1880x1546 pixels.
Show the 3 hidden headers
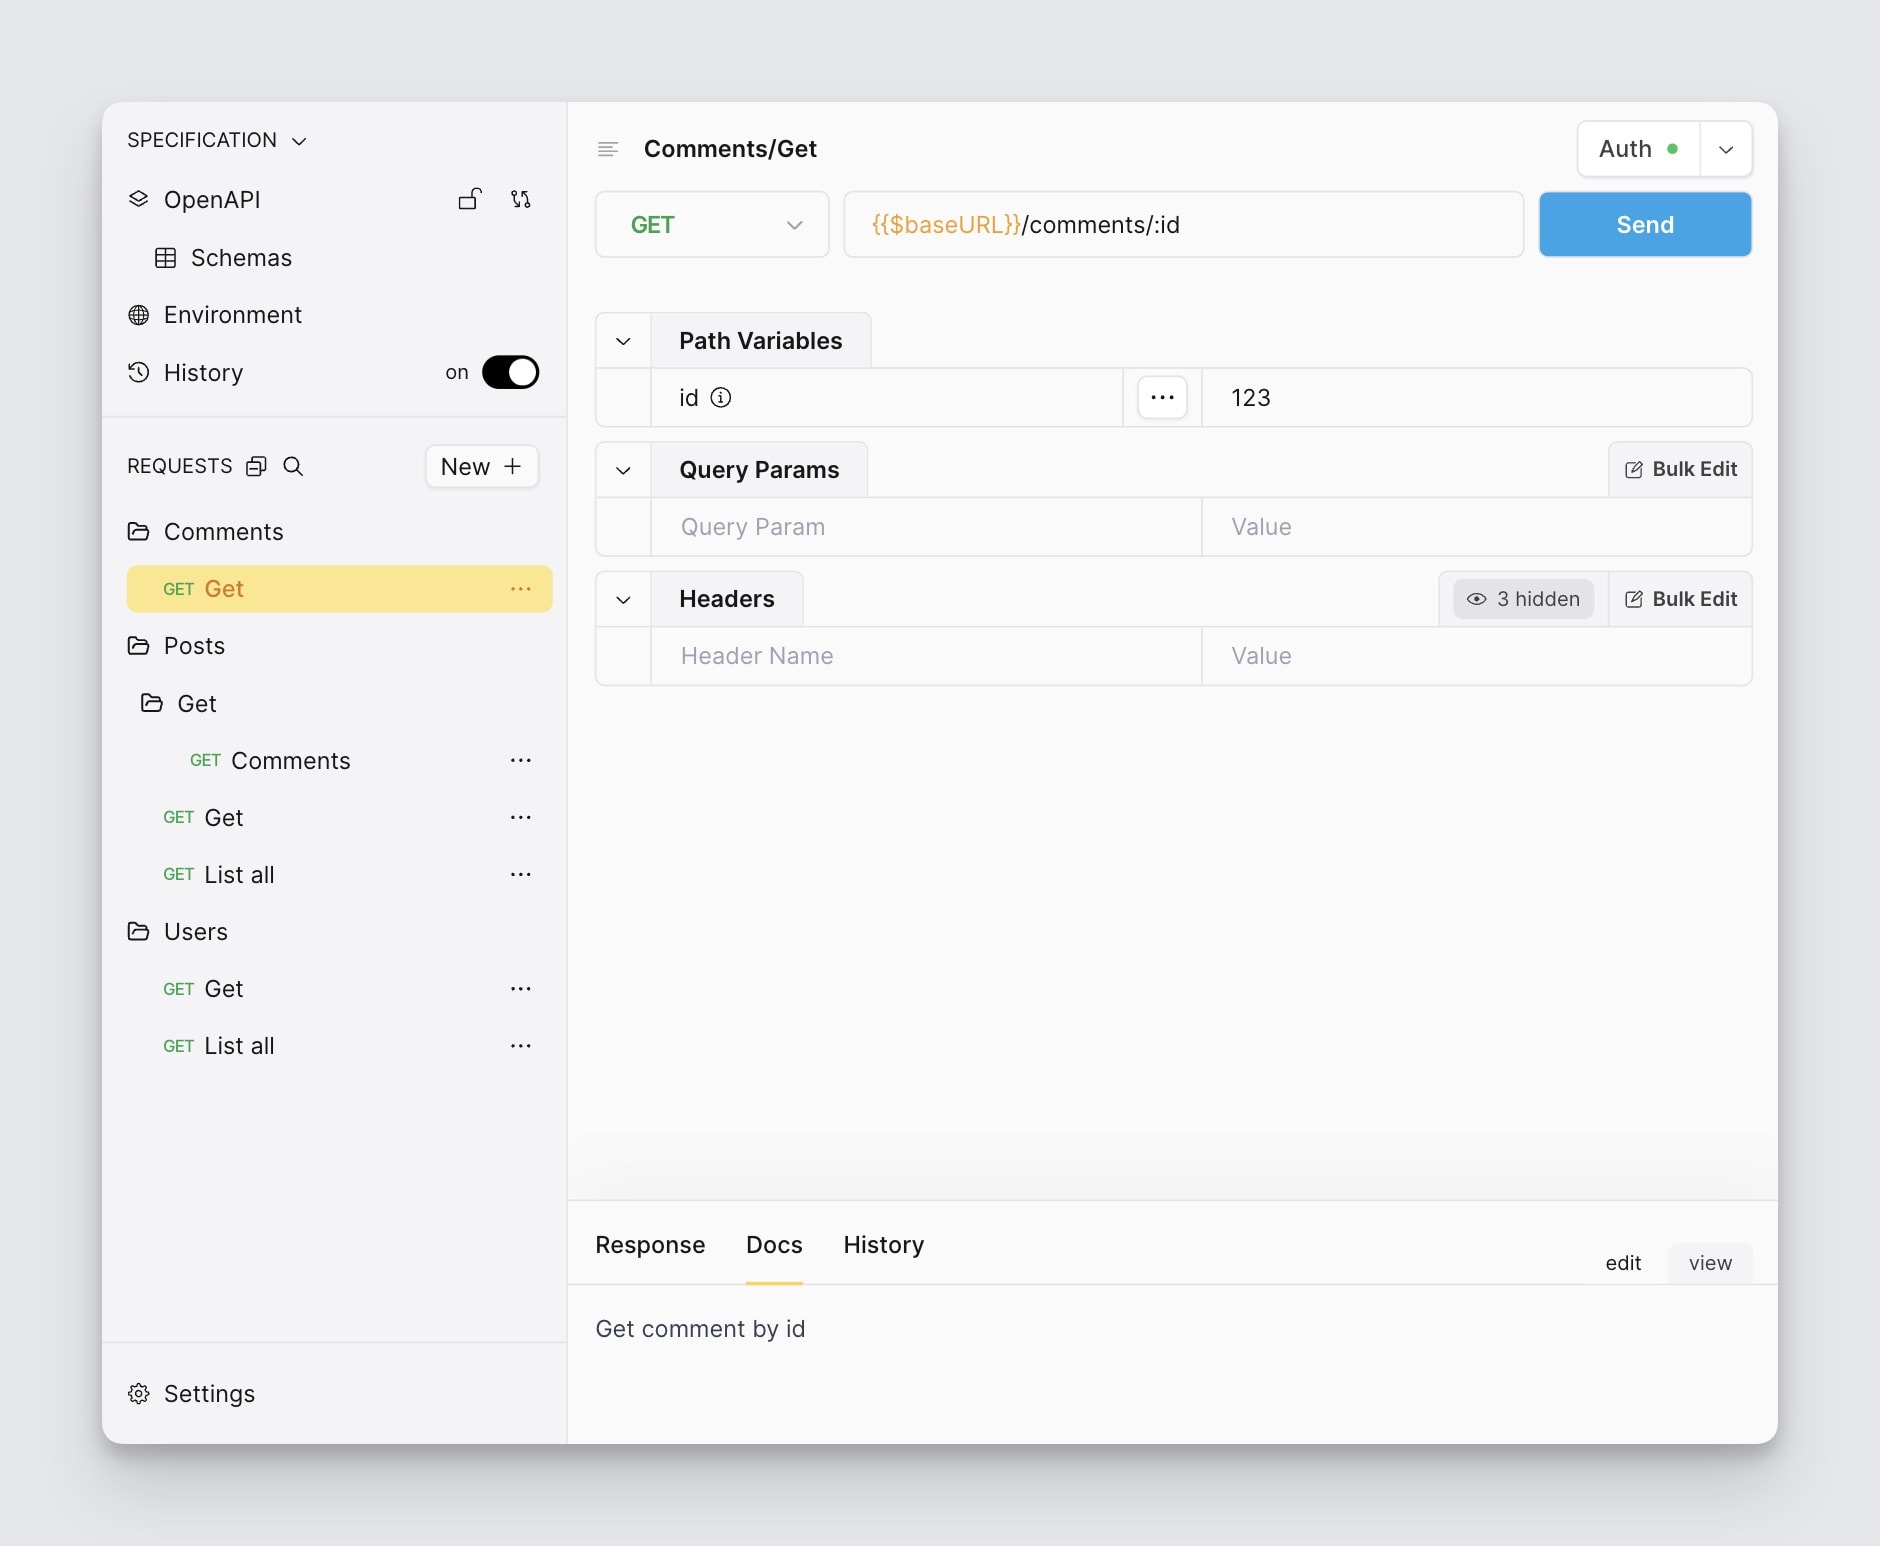point(1523,599)
